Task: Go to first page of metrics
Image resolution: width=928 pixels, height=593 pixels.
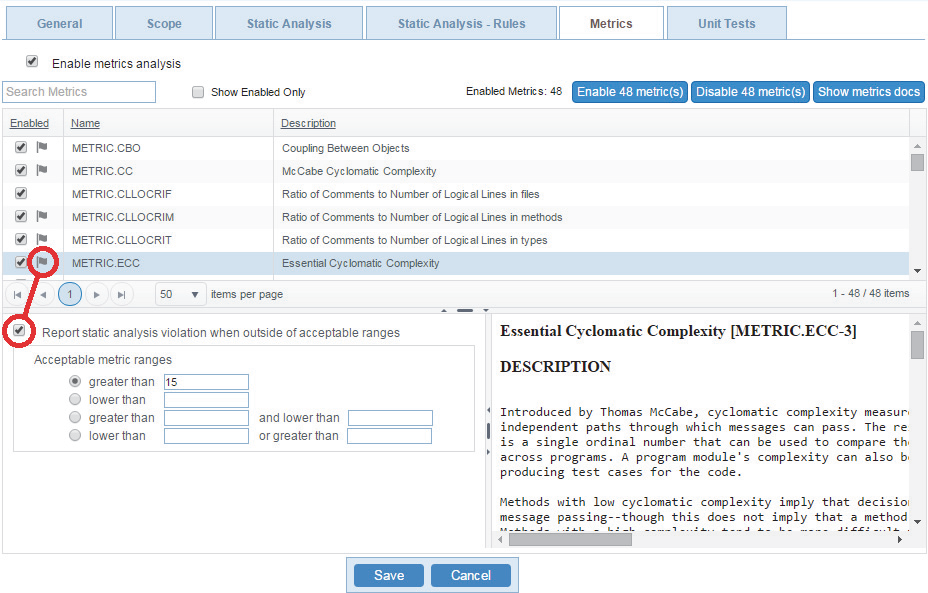Action: coord(17,294)
